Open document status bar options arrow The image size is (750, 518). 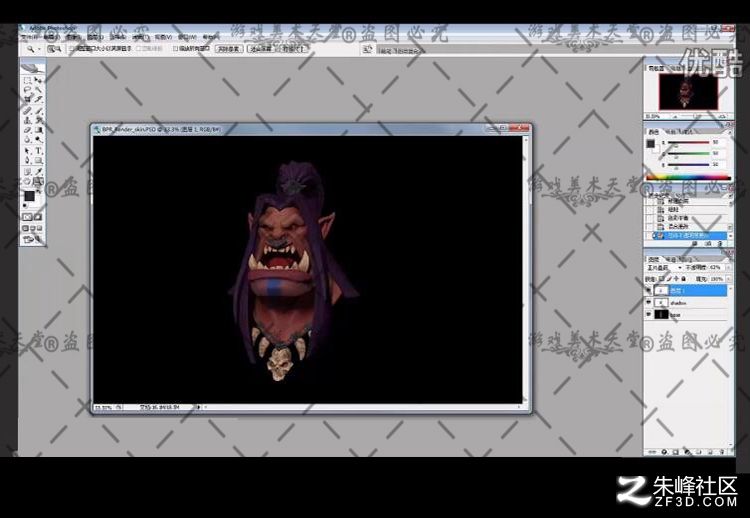198,407
